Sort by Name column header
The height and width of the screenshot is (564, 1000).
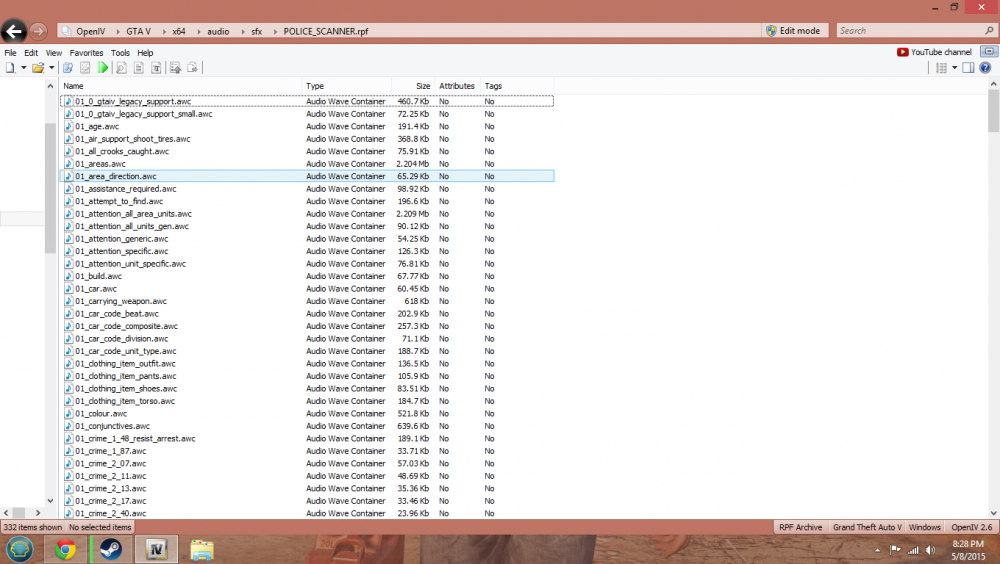(x=180, y=85)
